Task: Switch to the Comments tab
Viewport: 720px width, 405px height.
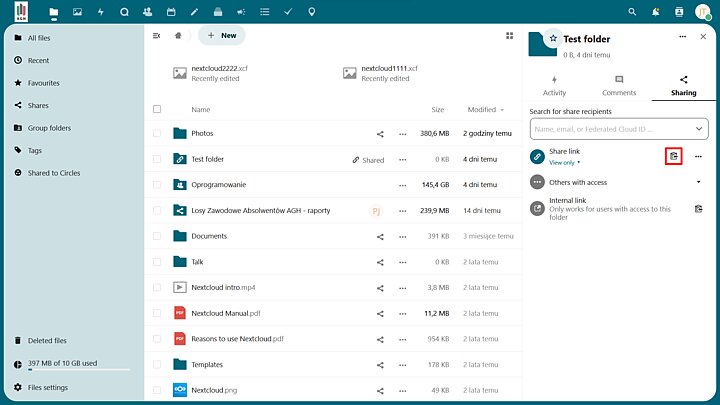Action: pos(619,85)
